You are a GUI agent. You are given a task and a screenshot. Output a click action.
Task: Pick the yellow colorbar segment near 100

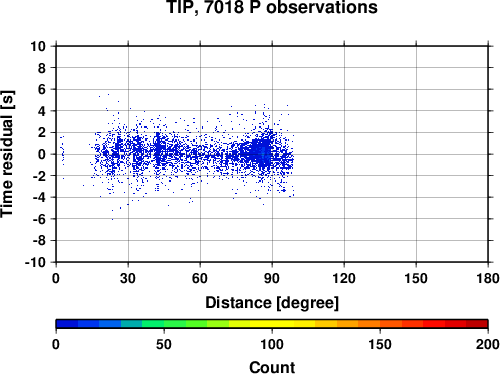272,324
